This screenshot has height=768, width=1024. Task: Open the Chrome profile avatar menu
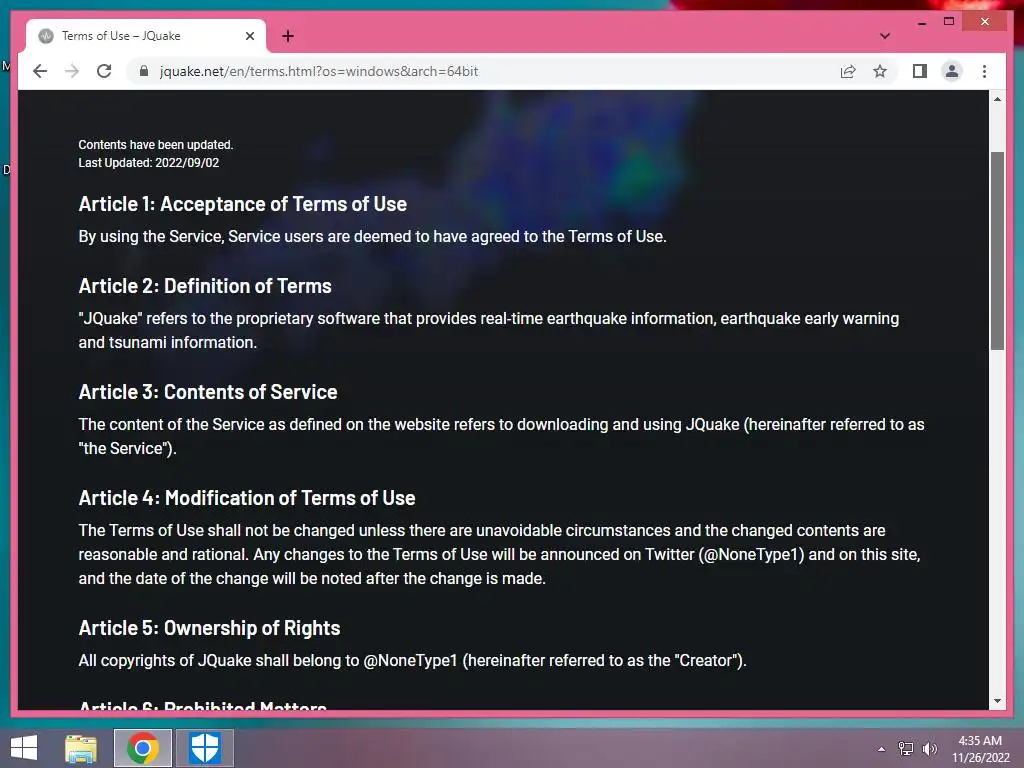(952, 71)
